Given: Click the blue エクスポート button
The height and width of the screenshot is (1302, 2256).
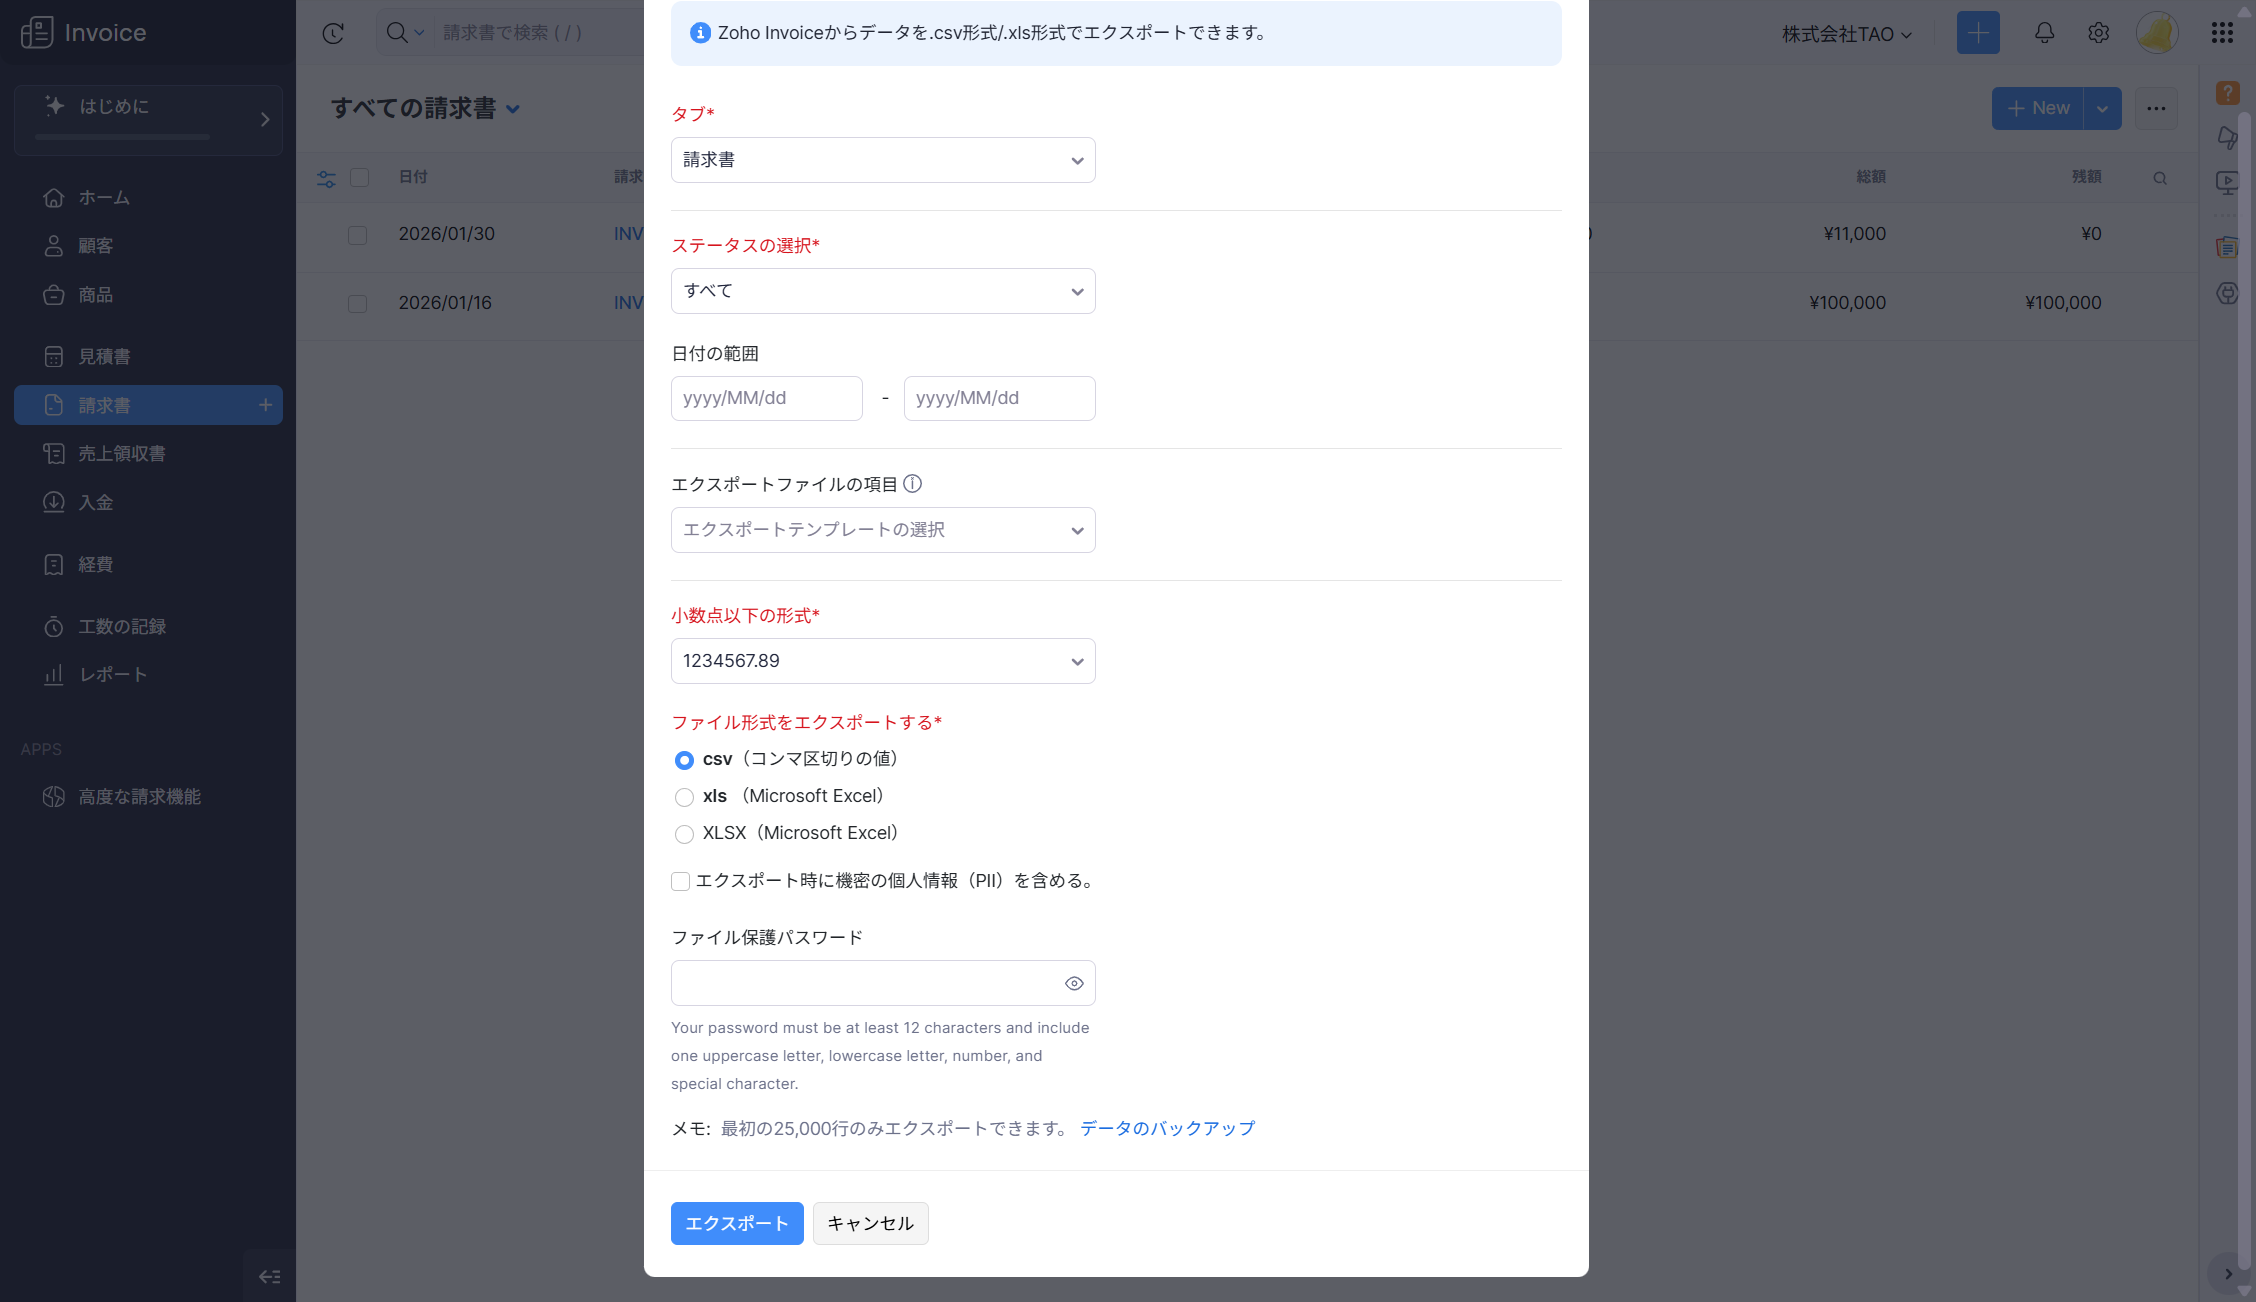Looking at the screenshot, I should click(736, 1223).
